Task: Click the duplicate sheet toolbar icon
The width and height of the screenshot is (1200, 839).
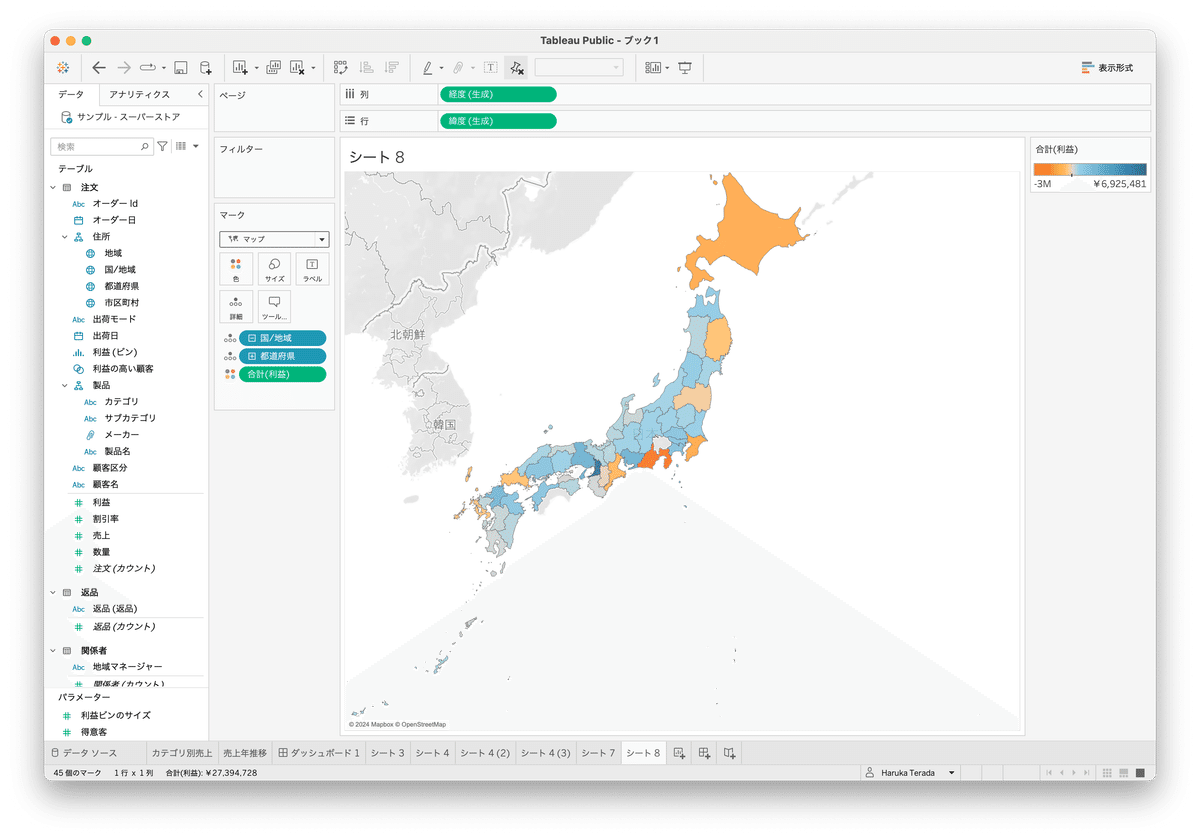Action: pos(273,67)
